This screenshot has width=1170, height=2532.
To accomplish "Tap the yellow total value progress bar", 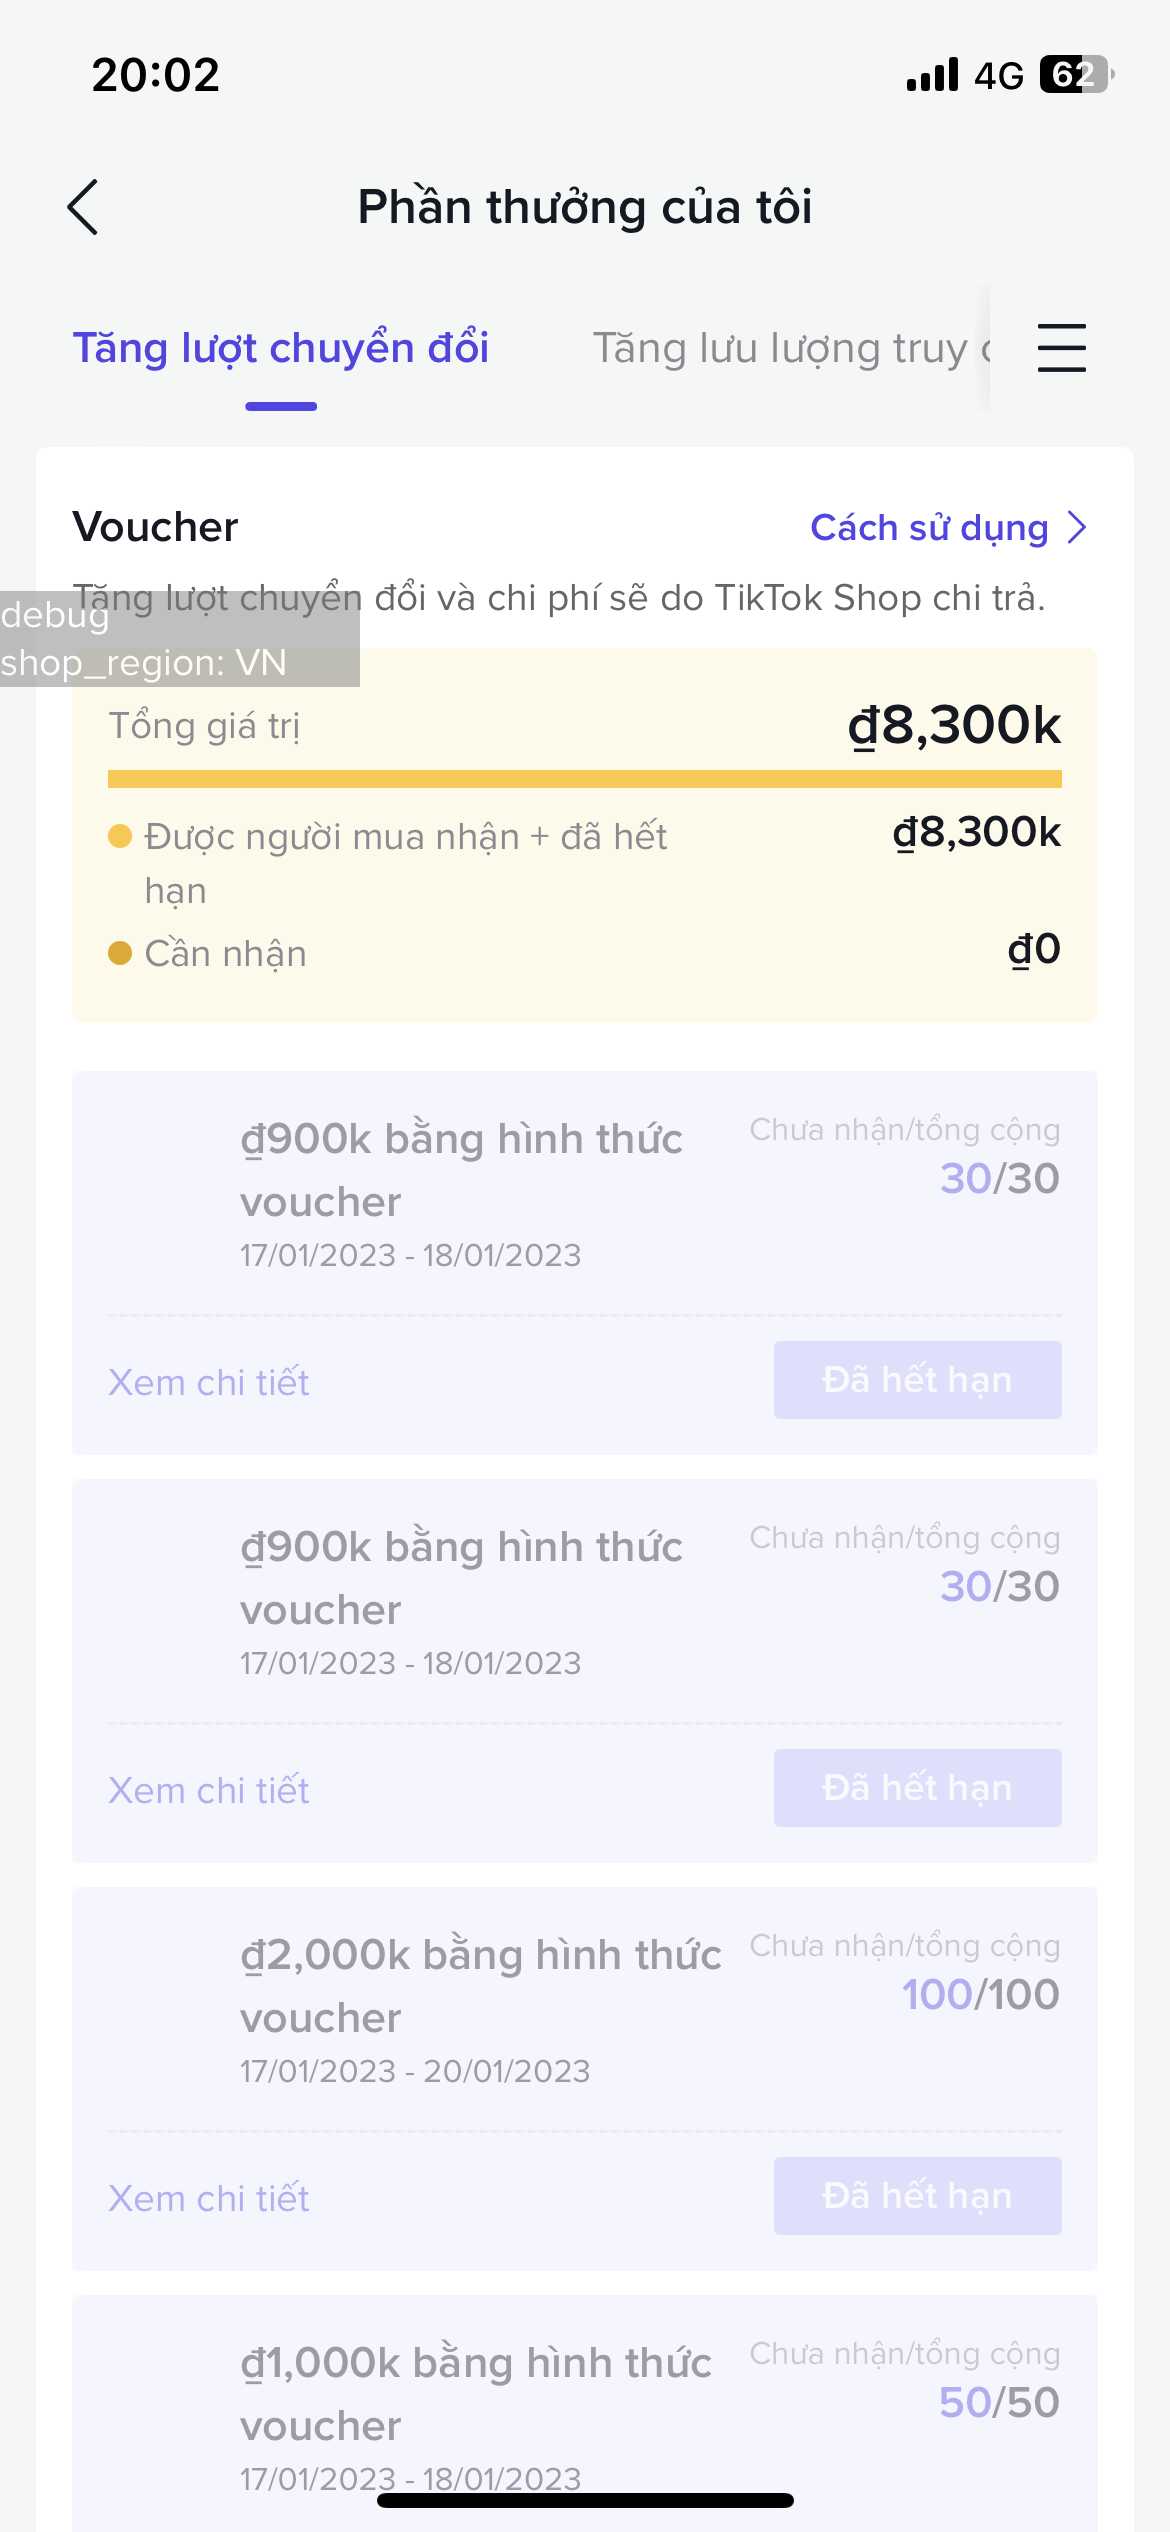I will pos(584,779).
